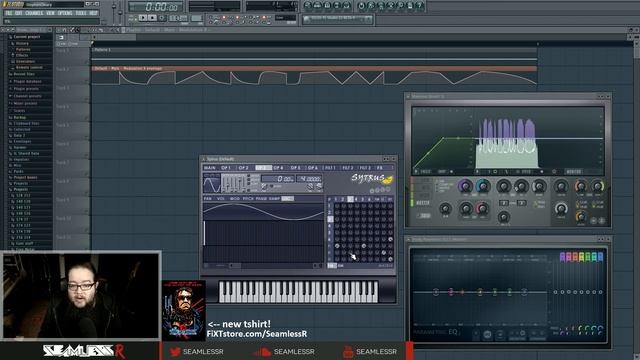Image resolution: width=640 pixels, height=360 pixels.
Task: Click the YouTube icon in the bottom banner
Action: (348, 351)
